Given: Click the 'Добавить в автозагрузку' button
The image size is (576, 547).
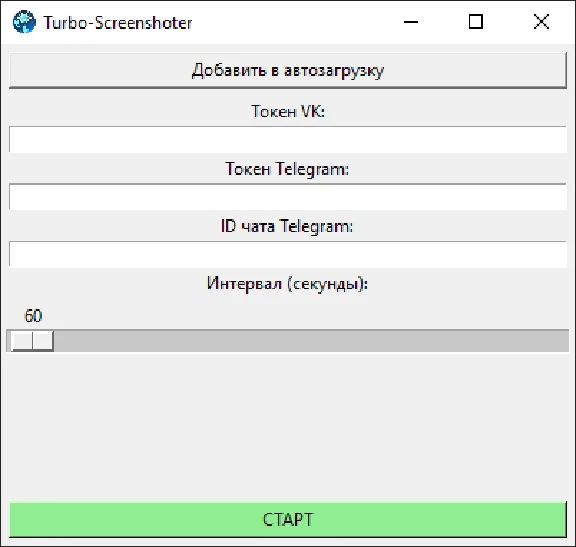Looking at the screenshot, I should click(x=288, y=71).
